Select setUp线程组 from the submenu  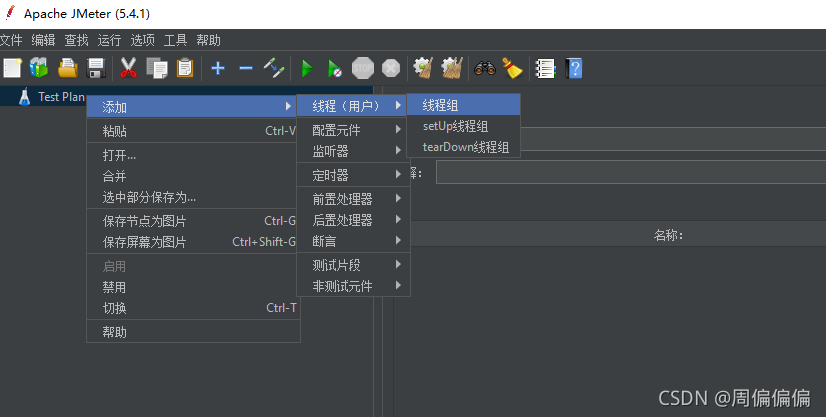[464, 126]
